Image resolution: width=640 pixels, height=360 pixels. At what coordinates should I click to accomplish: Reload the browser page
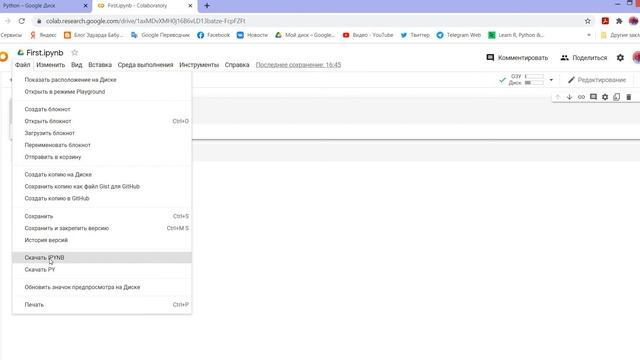[22, 21]
